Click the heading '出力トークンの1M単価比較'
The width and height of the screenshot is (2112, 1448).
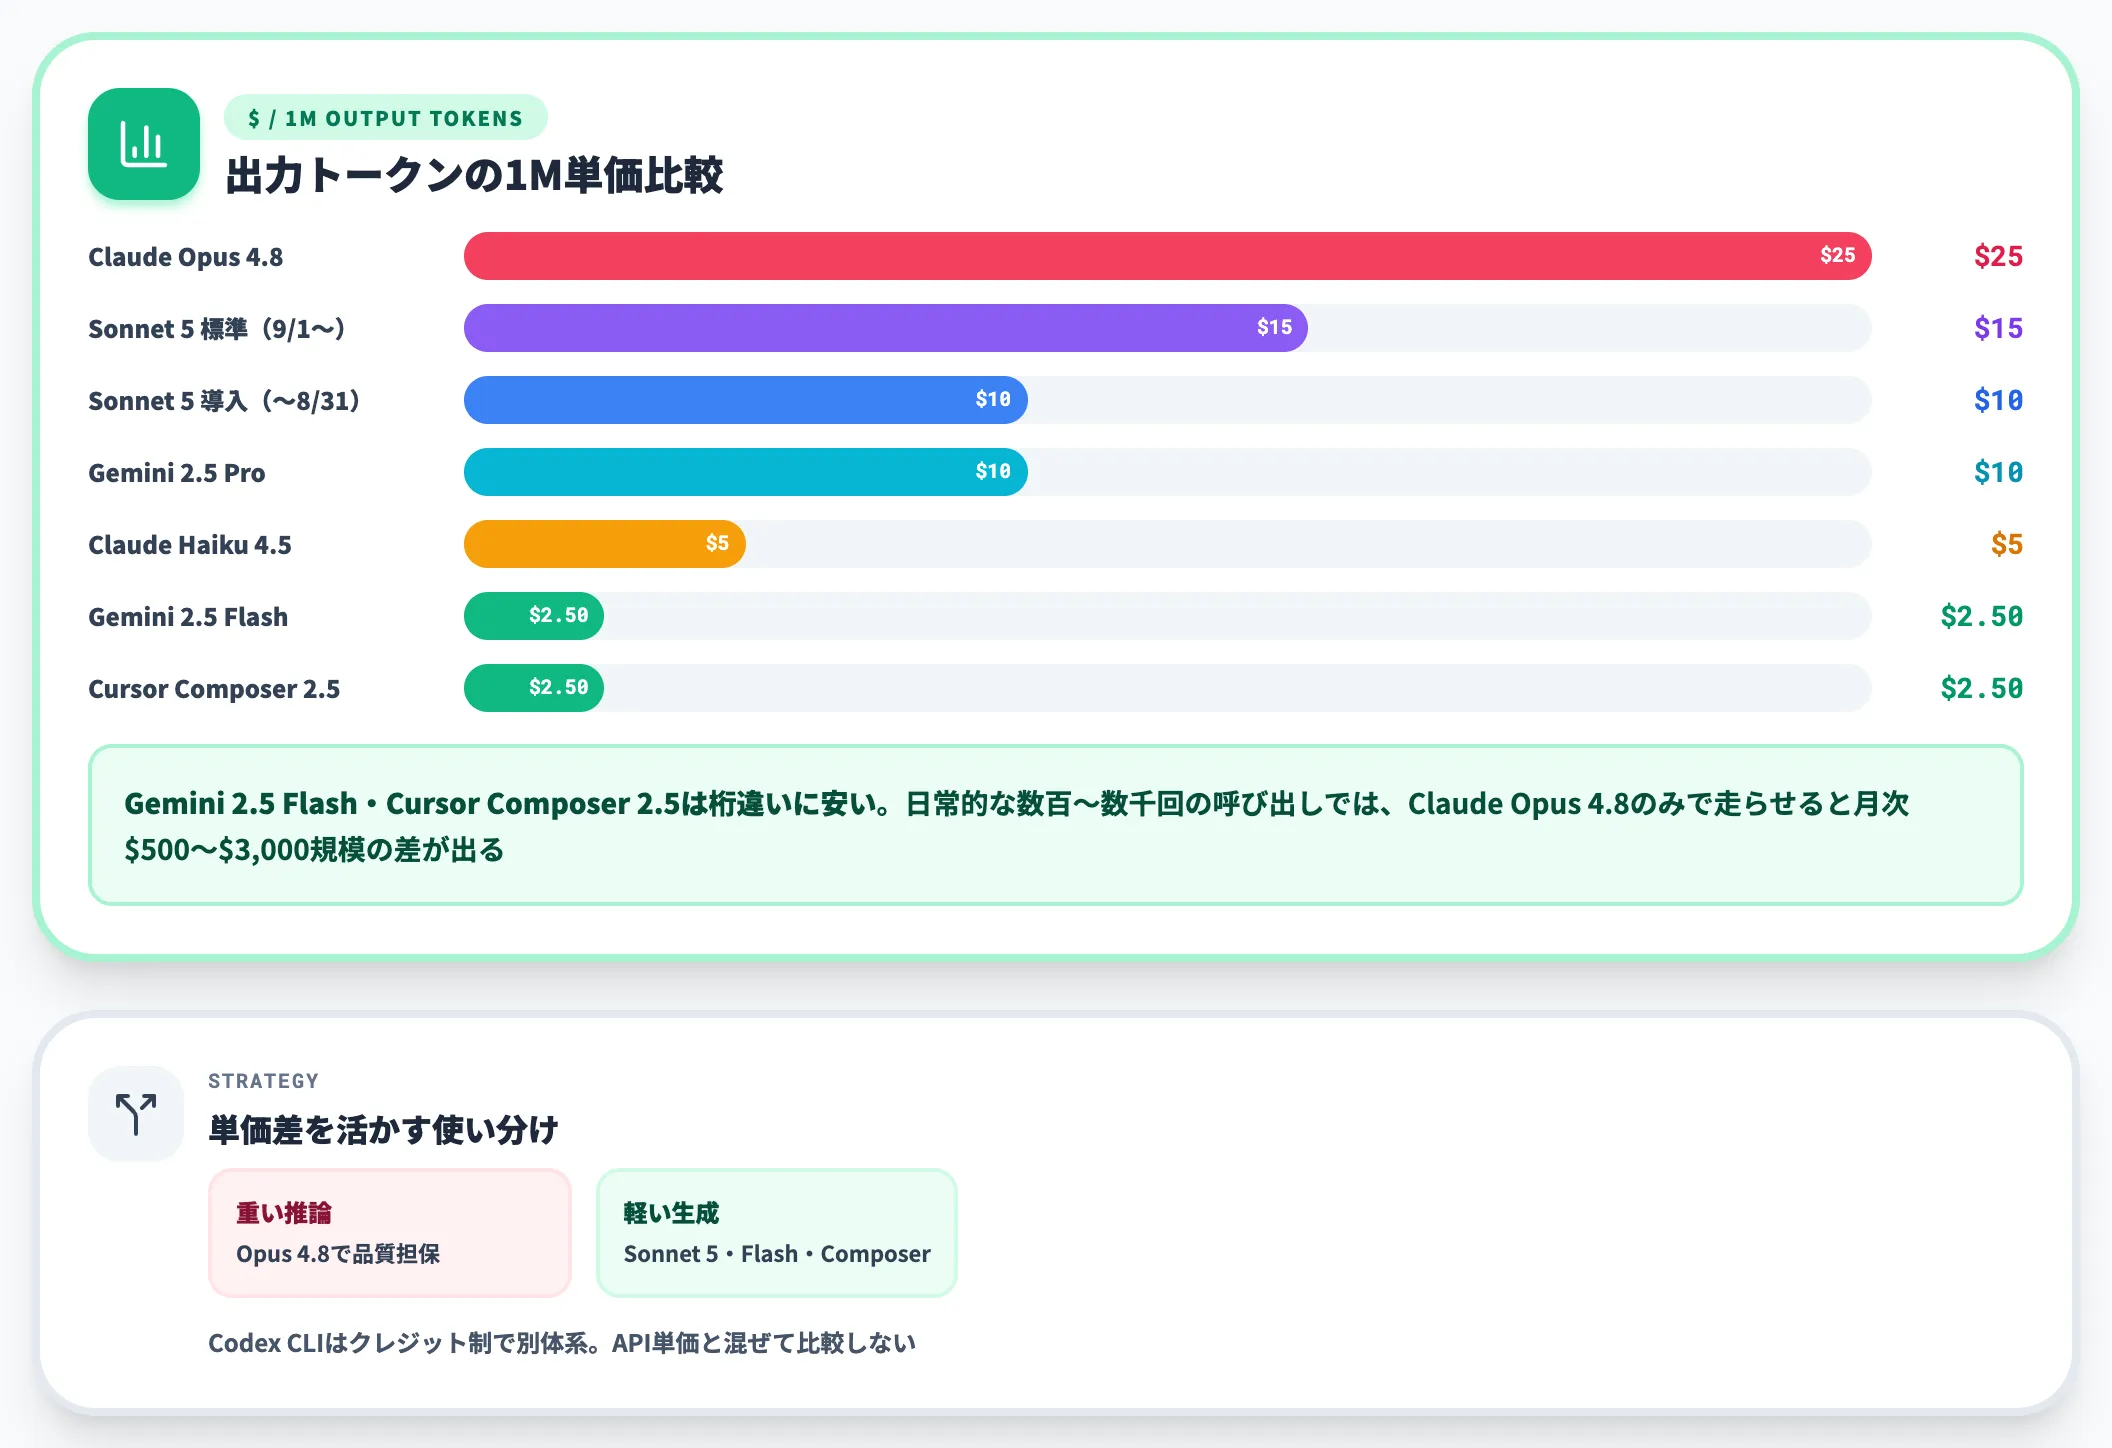[x=474, y=175]
